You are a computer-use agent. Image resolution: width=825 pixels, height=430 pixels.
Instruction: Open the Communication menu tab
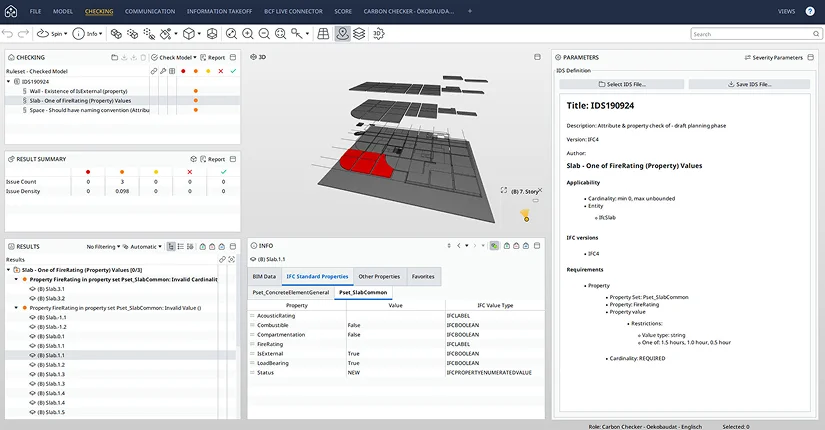point(149,11)
